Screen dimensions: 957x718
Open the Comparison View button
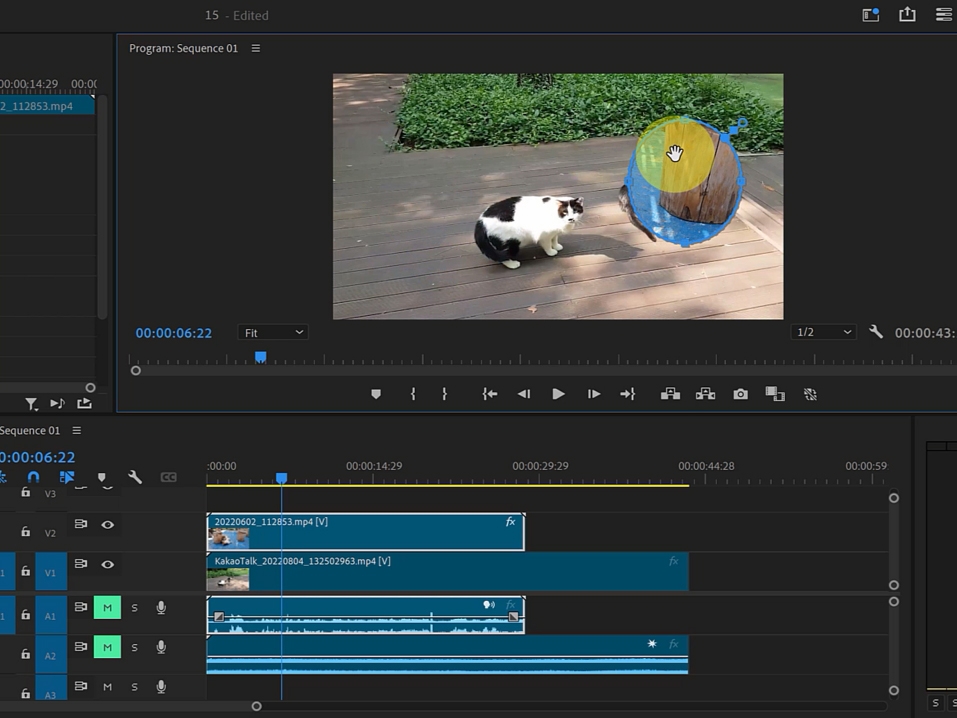[x=775, y=394]
